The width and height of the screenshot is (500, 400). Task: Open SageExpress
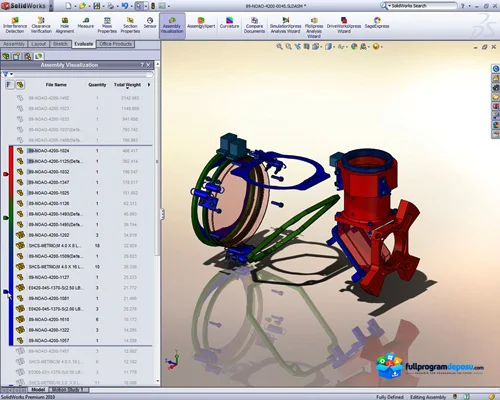point(377,23)
